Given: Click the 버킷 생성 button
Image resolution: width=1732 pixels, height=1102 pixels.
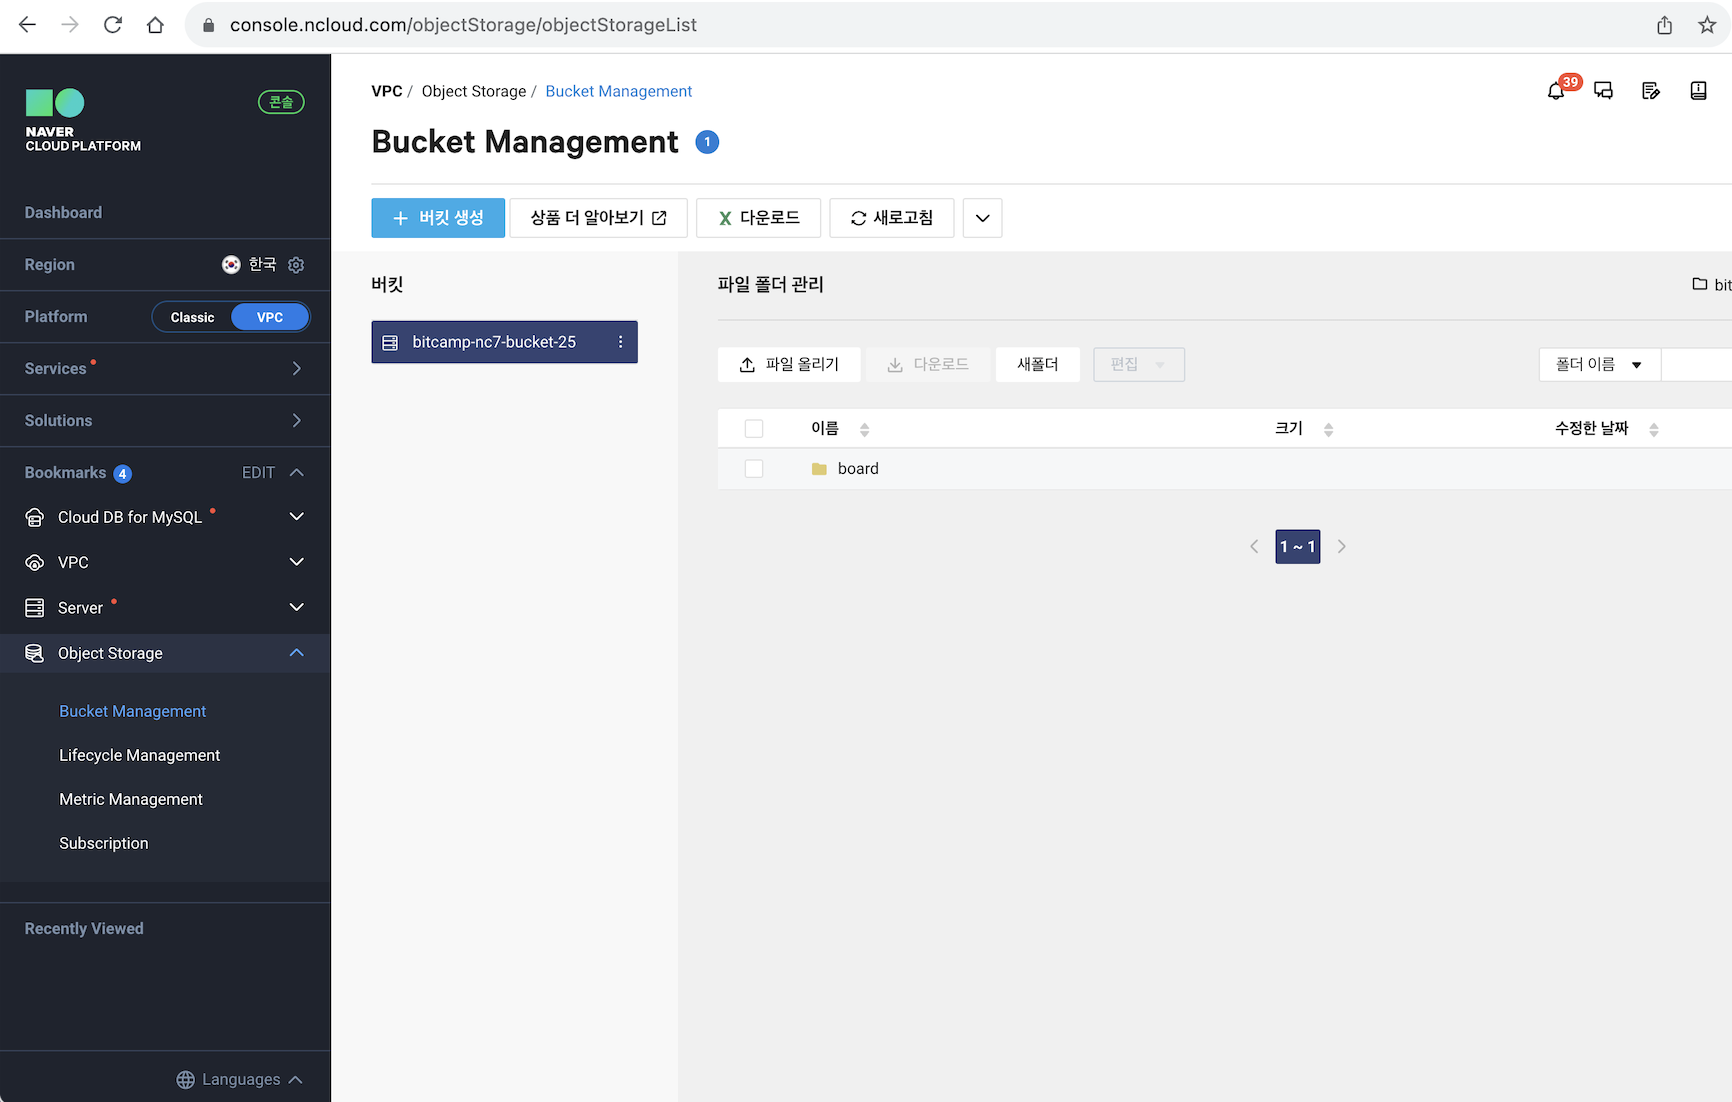Looking at the screenshot, I should (438, 218).
